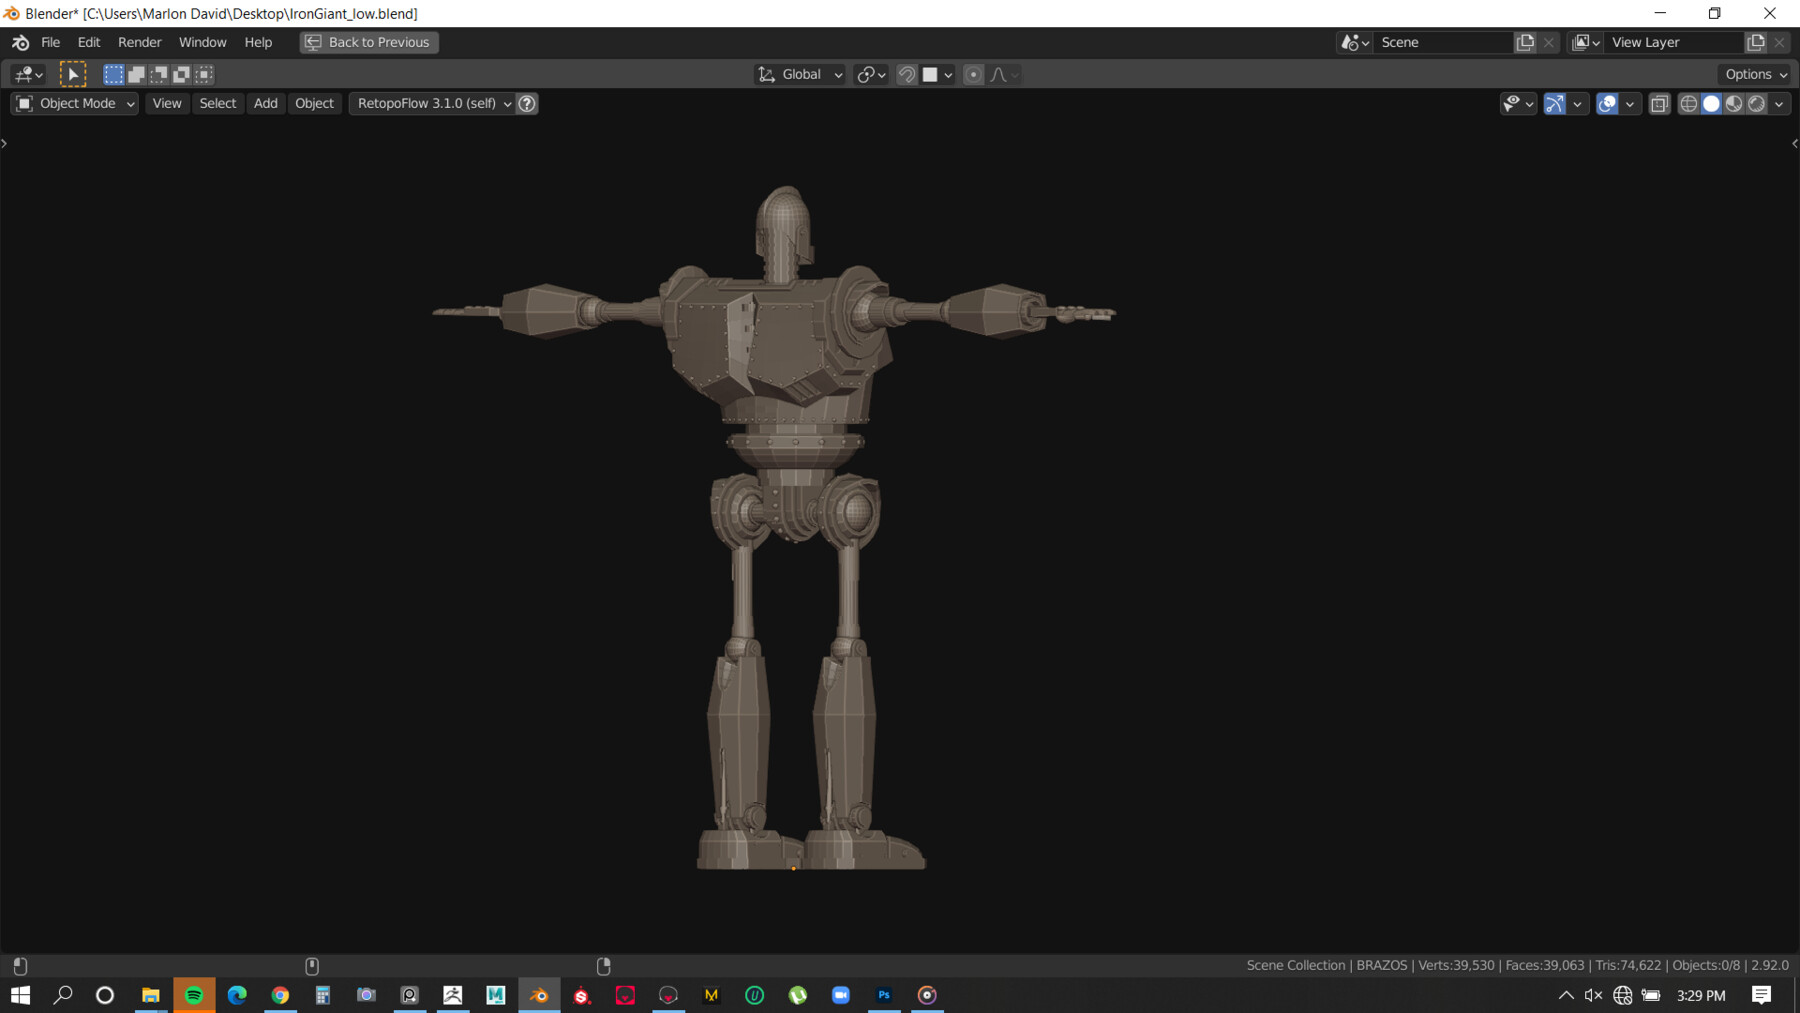Enable the snapping magnet toggle
1800x1013 pixels.
[x=907, y=74]
